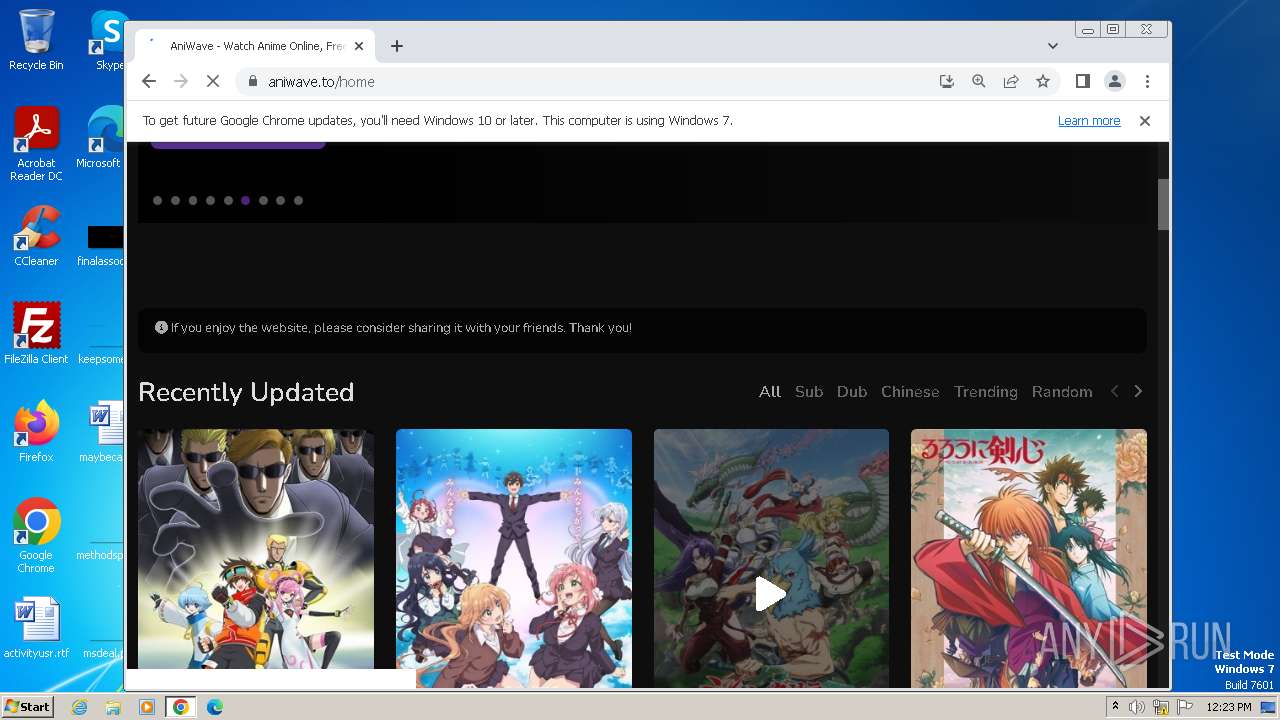Toggle Chrome side panel
Image resolution: width=1280 pixels, height=720 pixels.
(x=1083, y=82)
